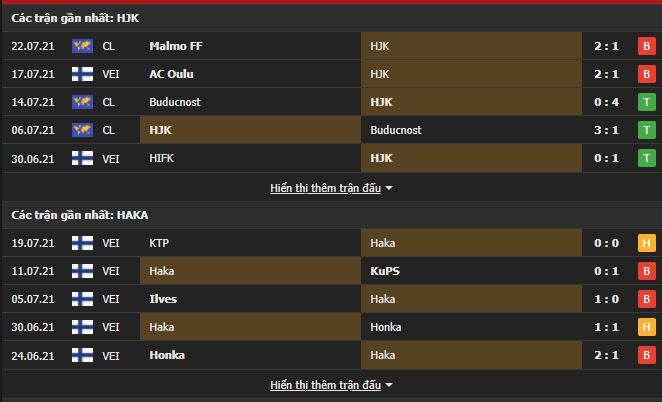662x402 pixels.
Task: Click draw badge for KTP vs Haka match
Action: pos(646,243)
